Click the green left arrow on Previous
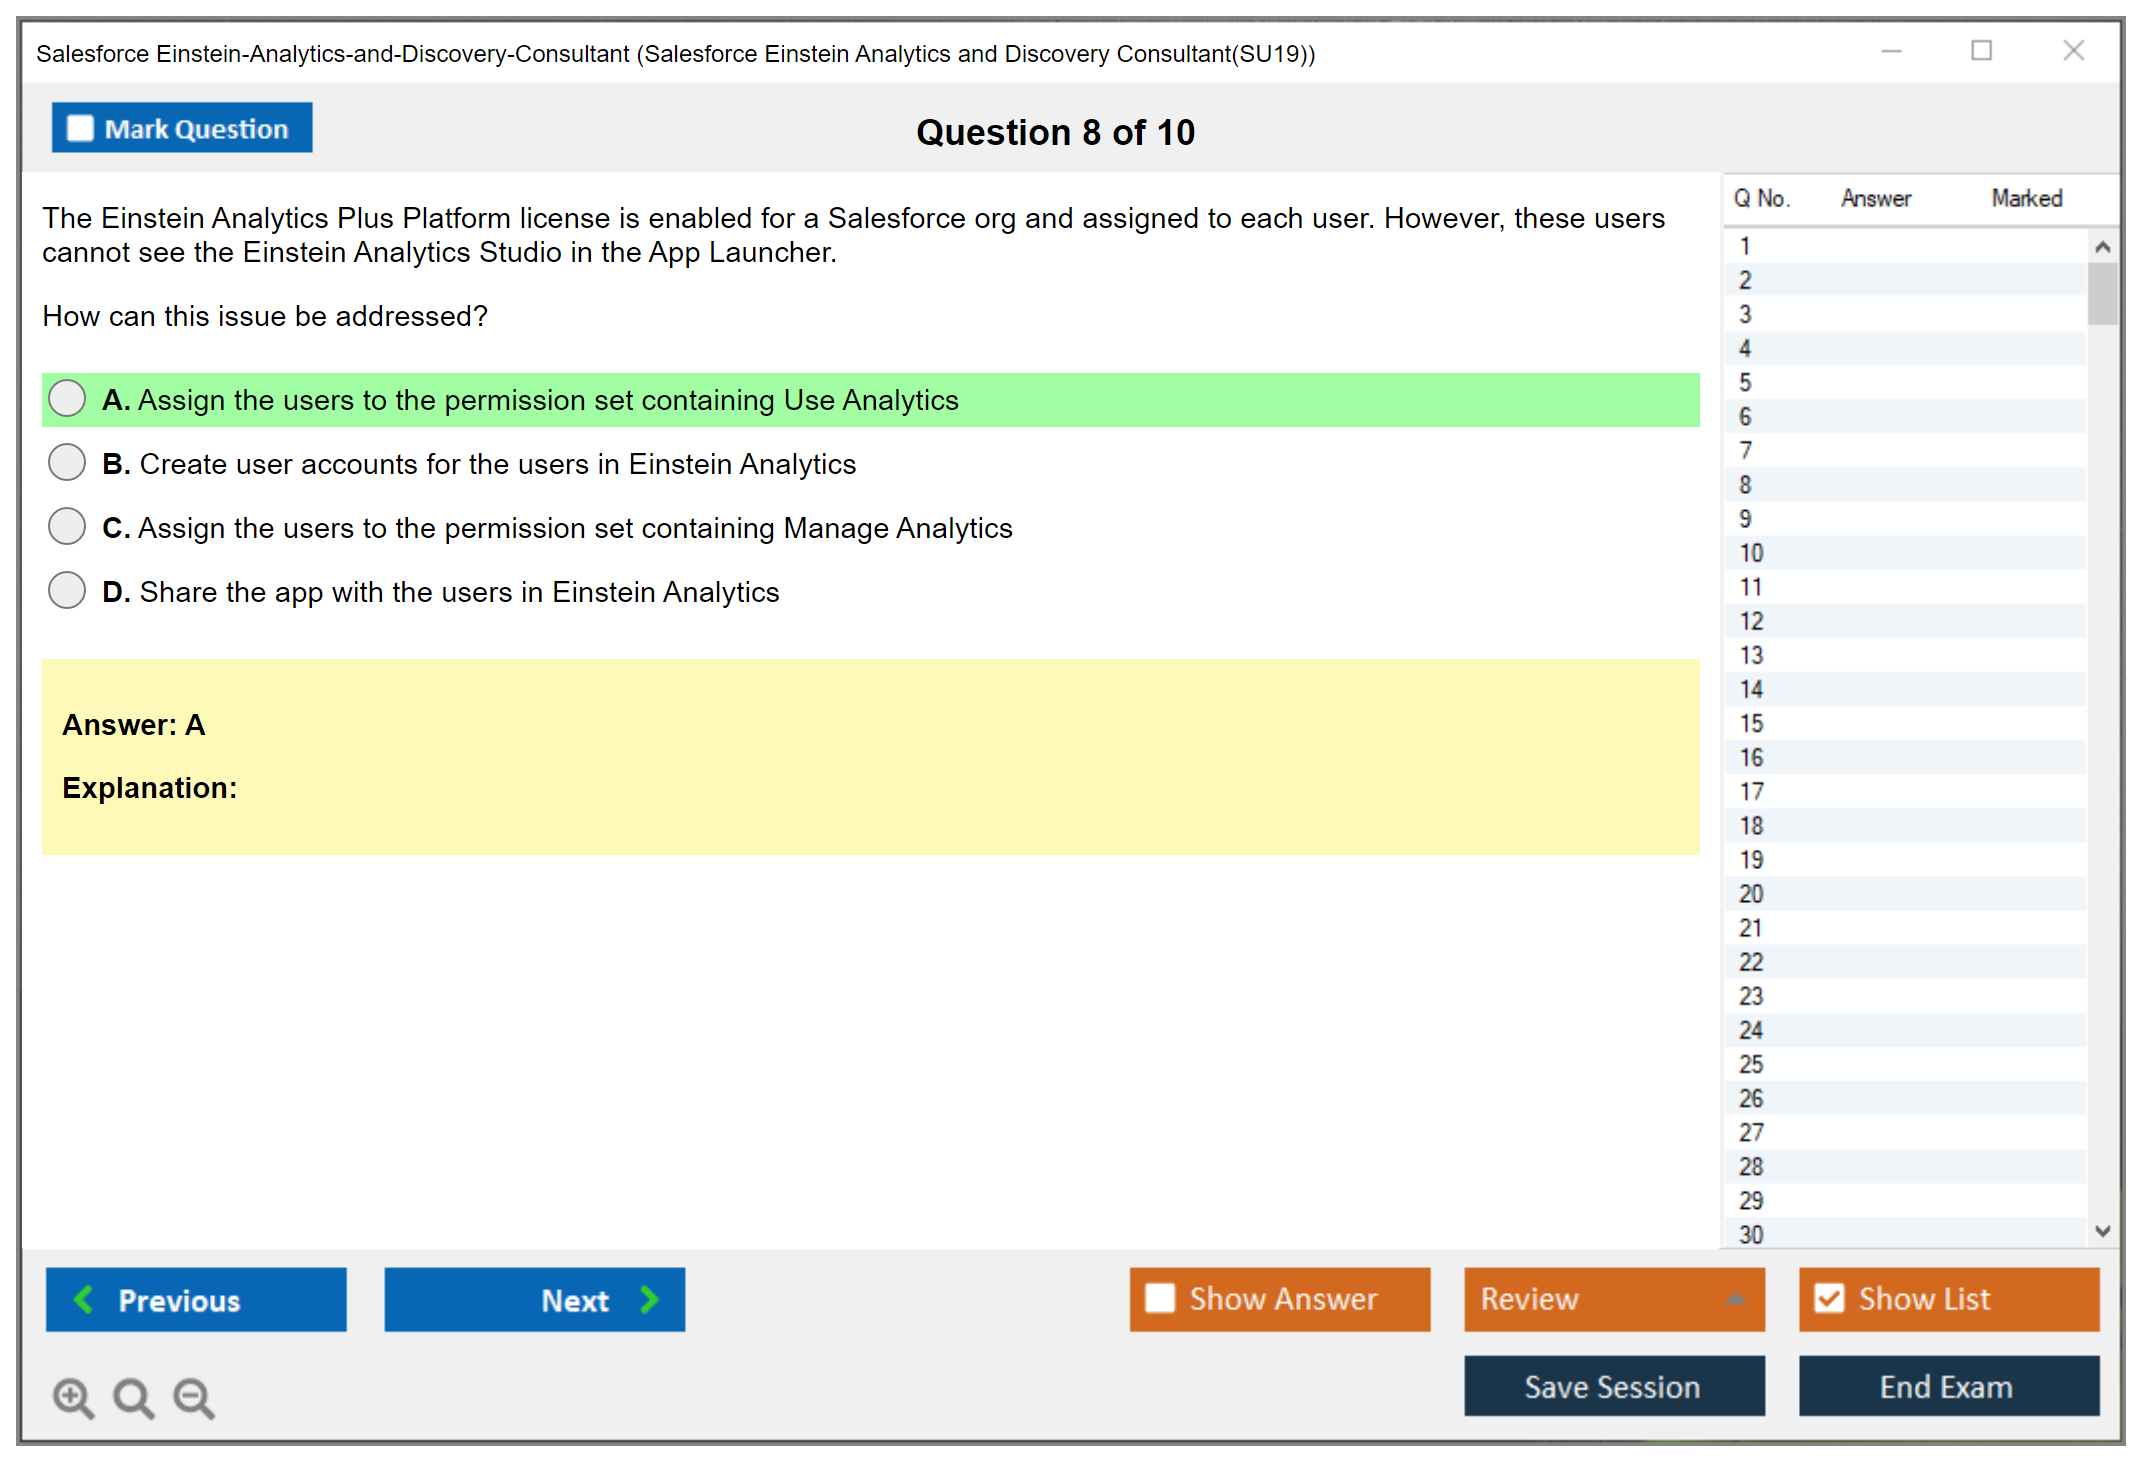 point(84,1299)
